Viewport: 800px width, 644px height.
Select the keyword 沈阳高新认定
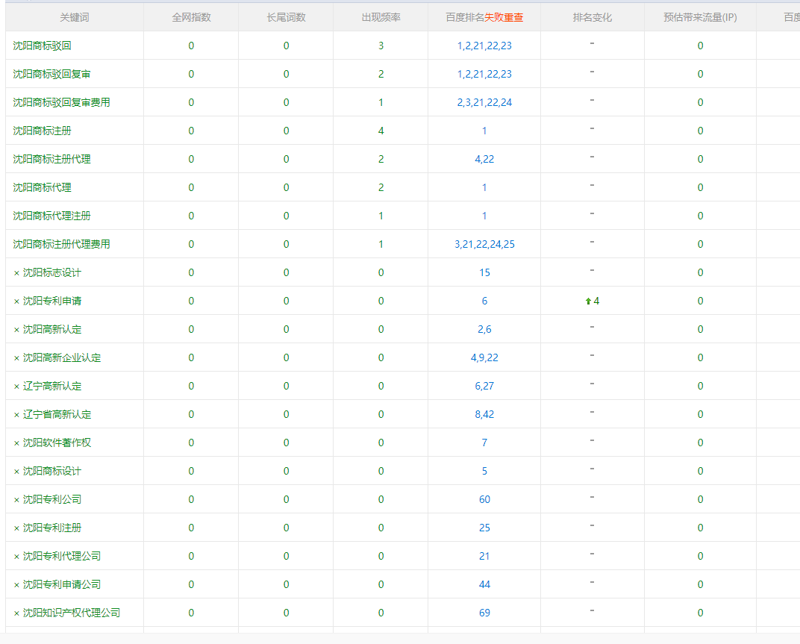(x=52, y=329)
